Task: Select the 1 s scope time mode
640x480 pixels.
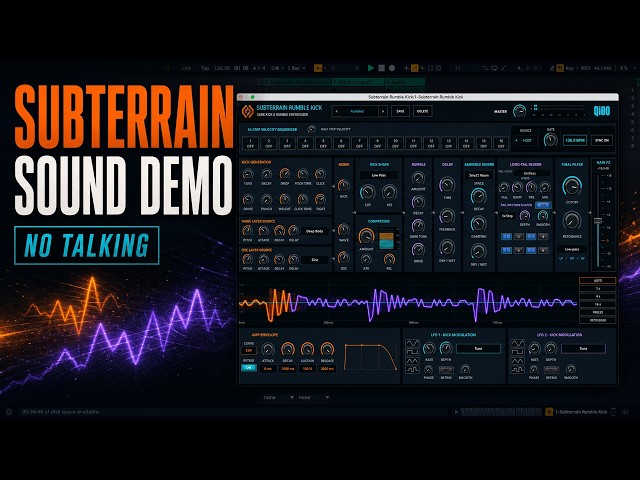Action: [x=598, y=289]
